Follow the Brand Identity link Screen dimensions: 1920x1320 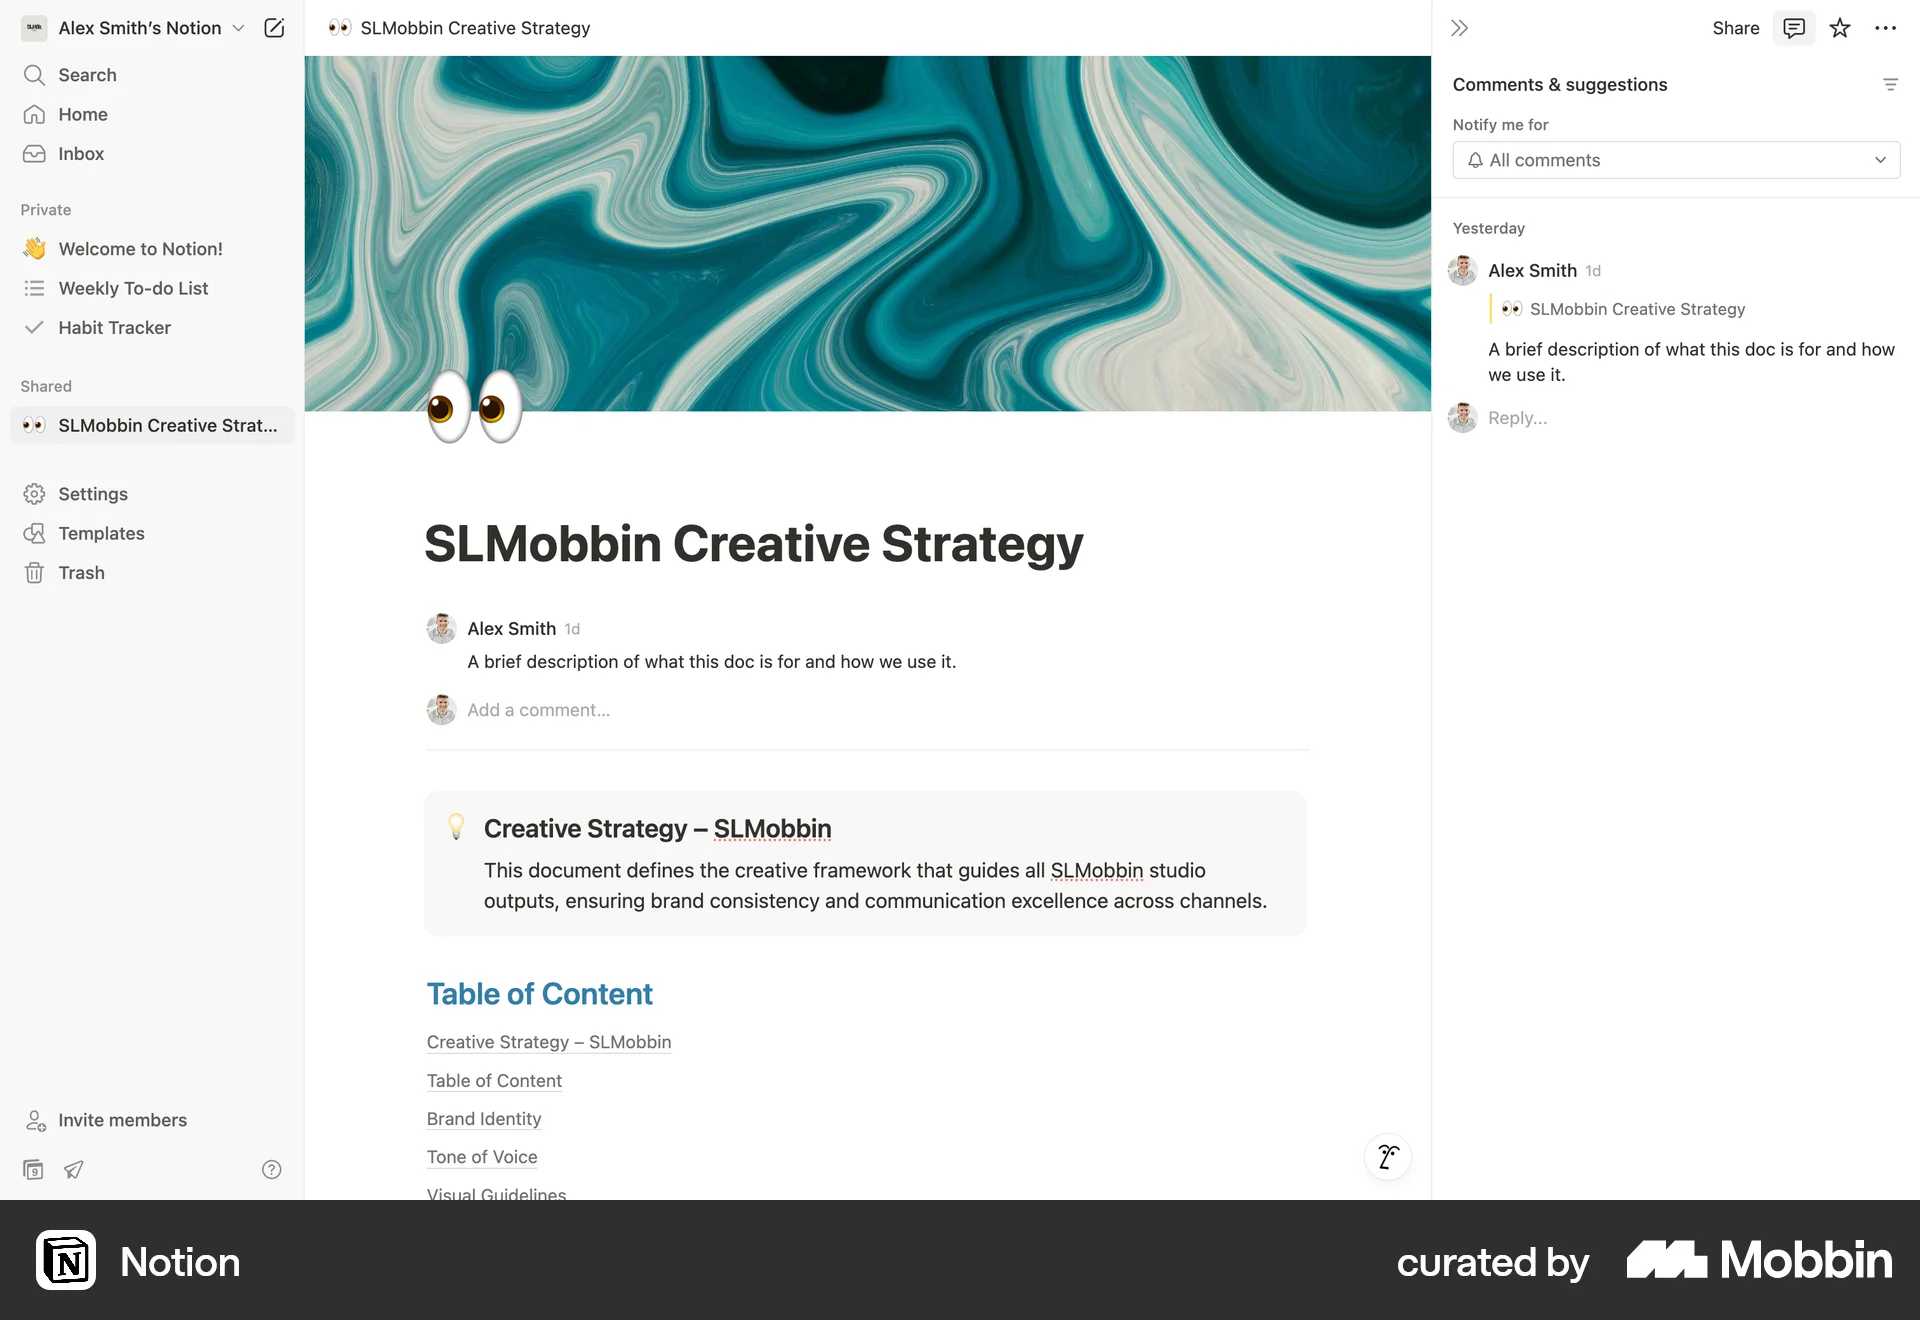tap(484, 1119)
